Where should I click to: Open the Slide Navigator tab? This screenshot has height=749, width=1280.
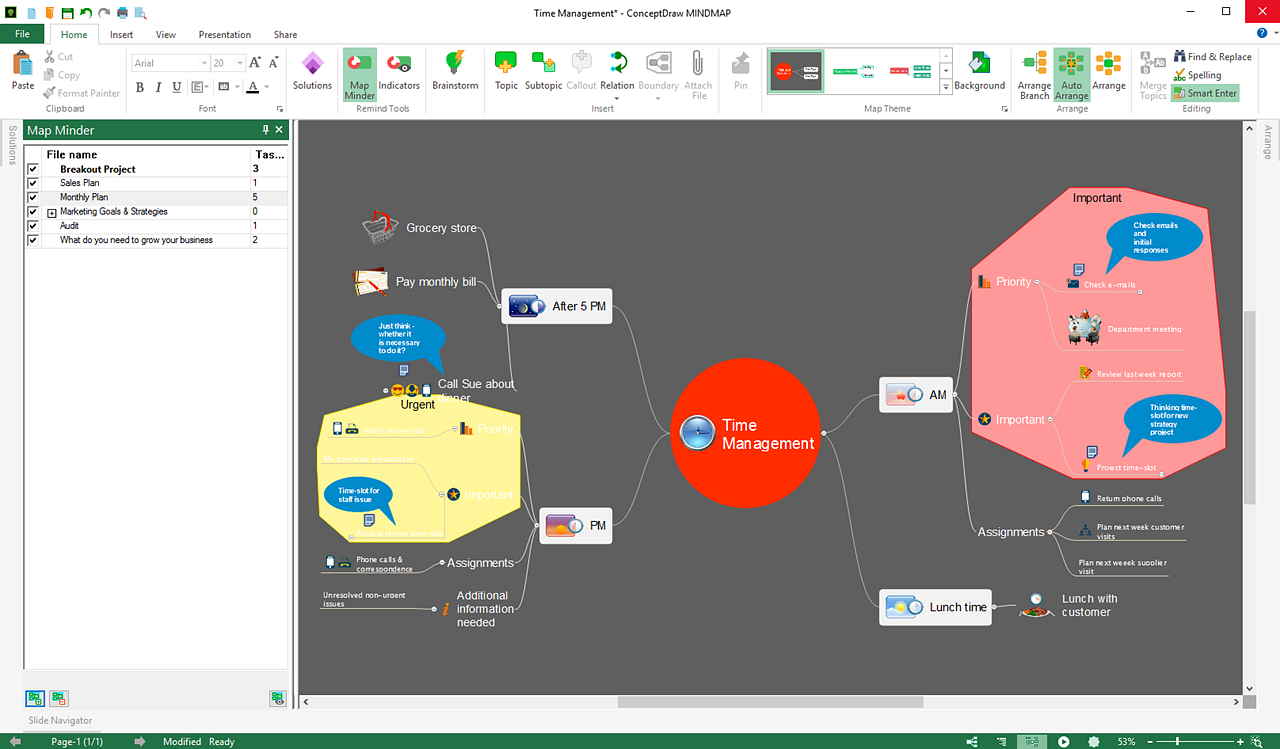coord(60,720)
